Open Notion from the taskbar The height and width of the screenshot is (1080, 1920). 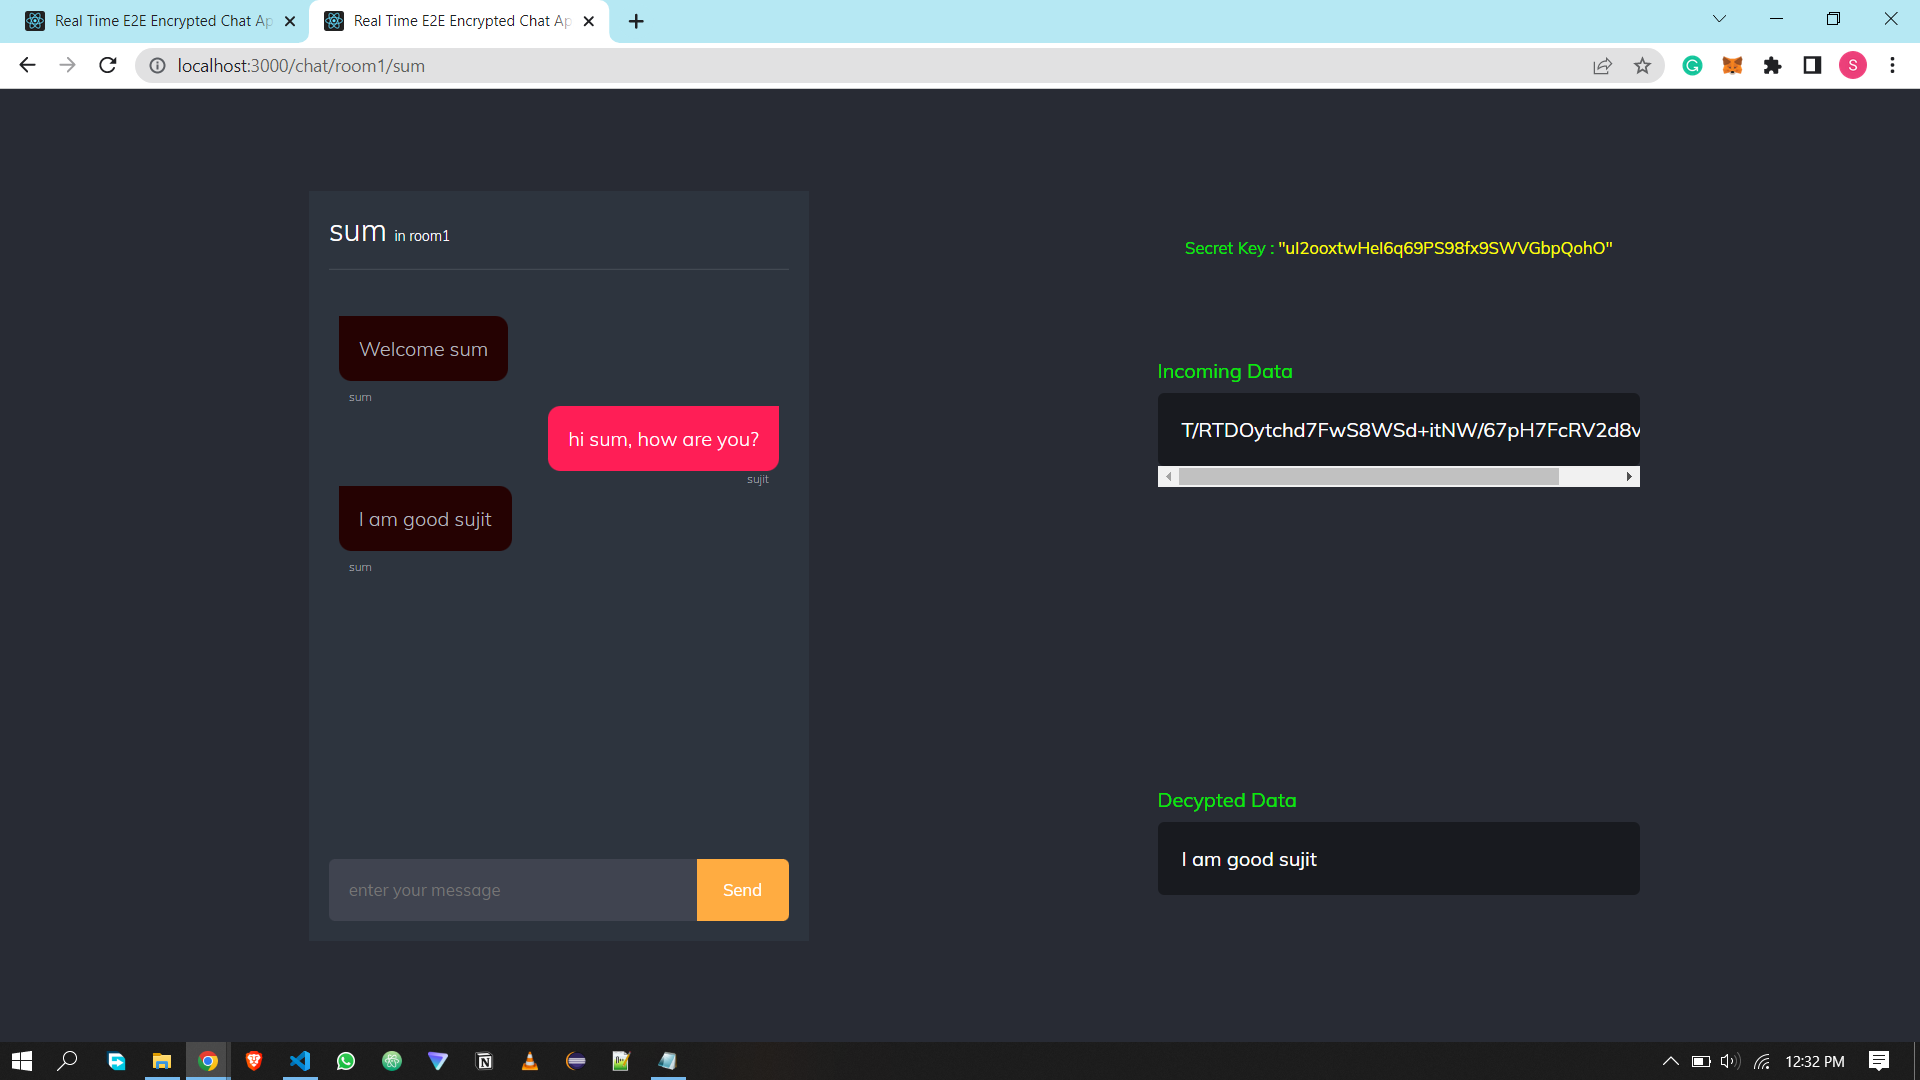tap(484, 1061)
